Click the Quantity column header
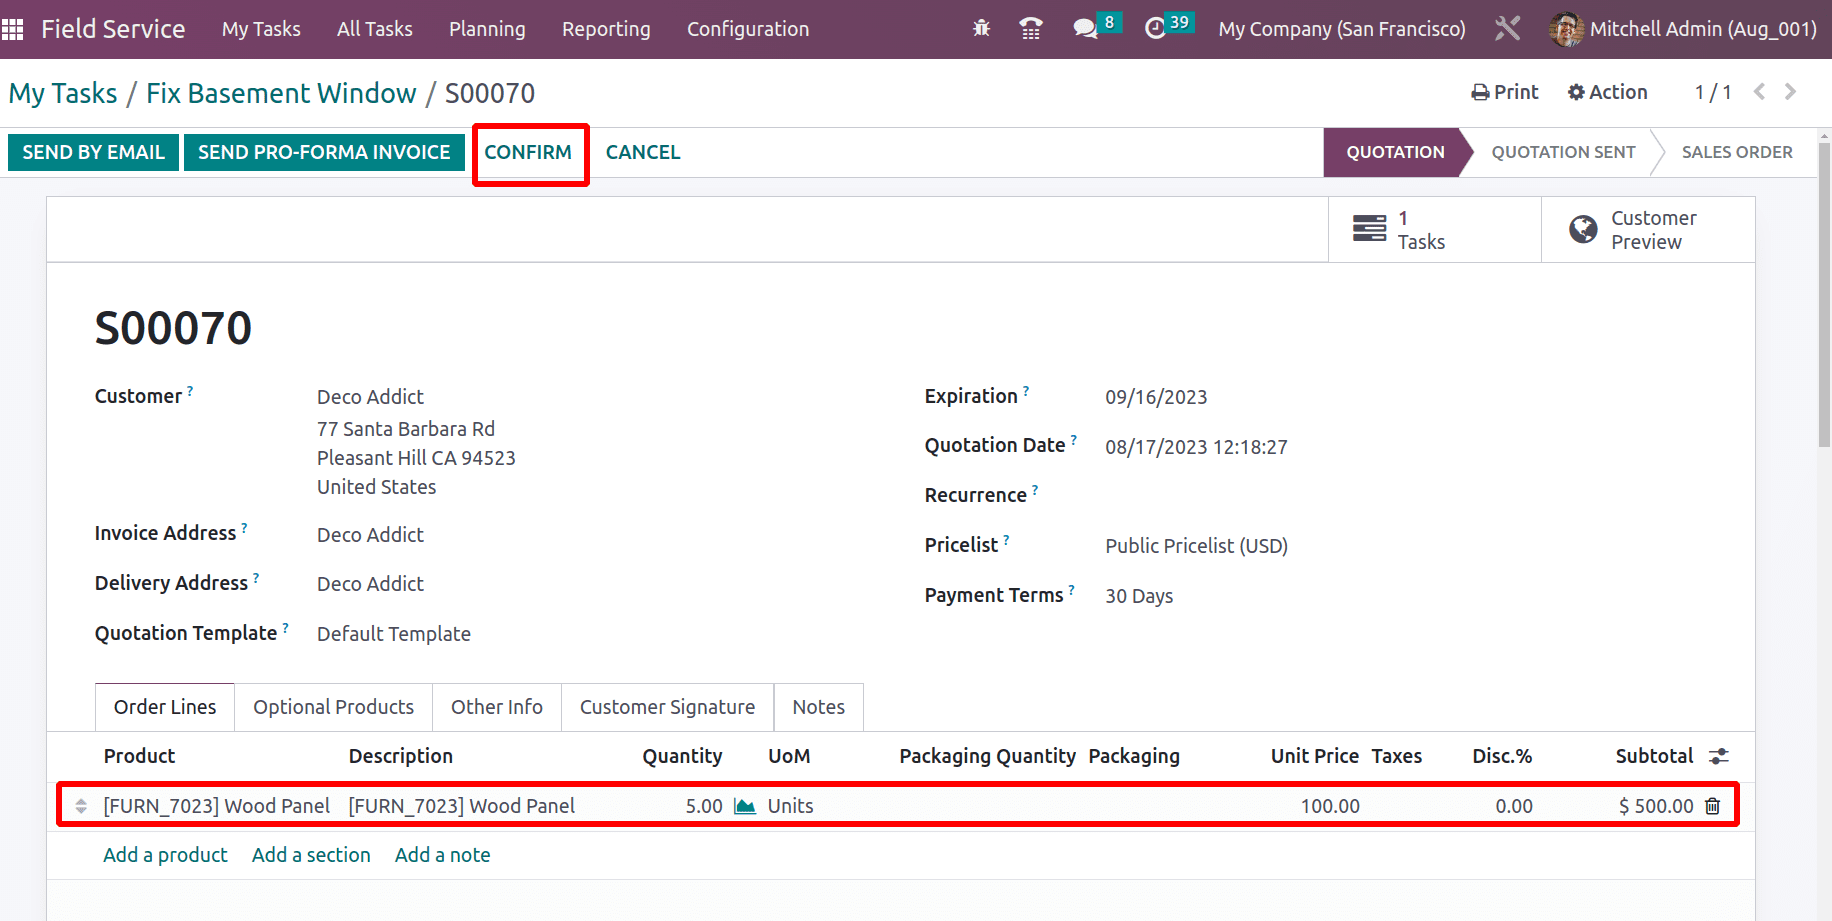 point(682,756)
